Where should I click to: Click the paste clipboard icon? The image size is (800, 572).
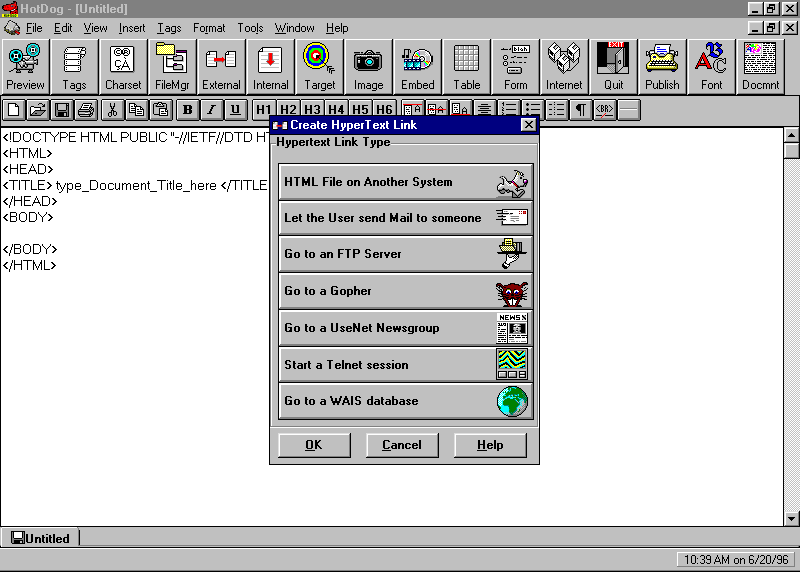pyautogui.click(x=160, y=110)
